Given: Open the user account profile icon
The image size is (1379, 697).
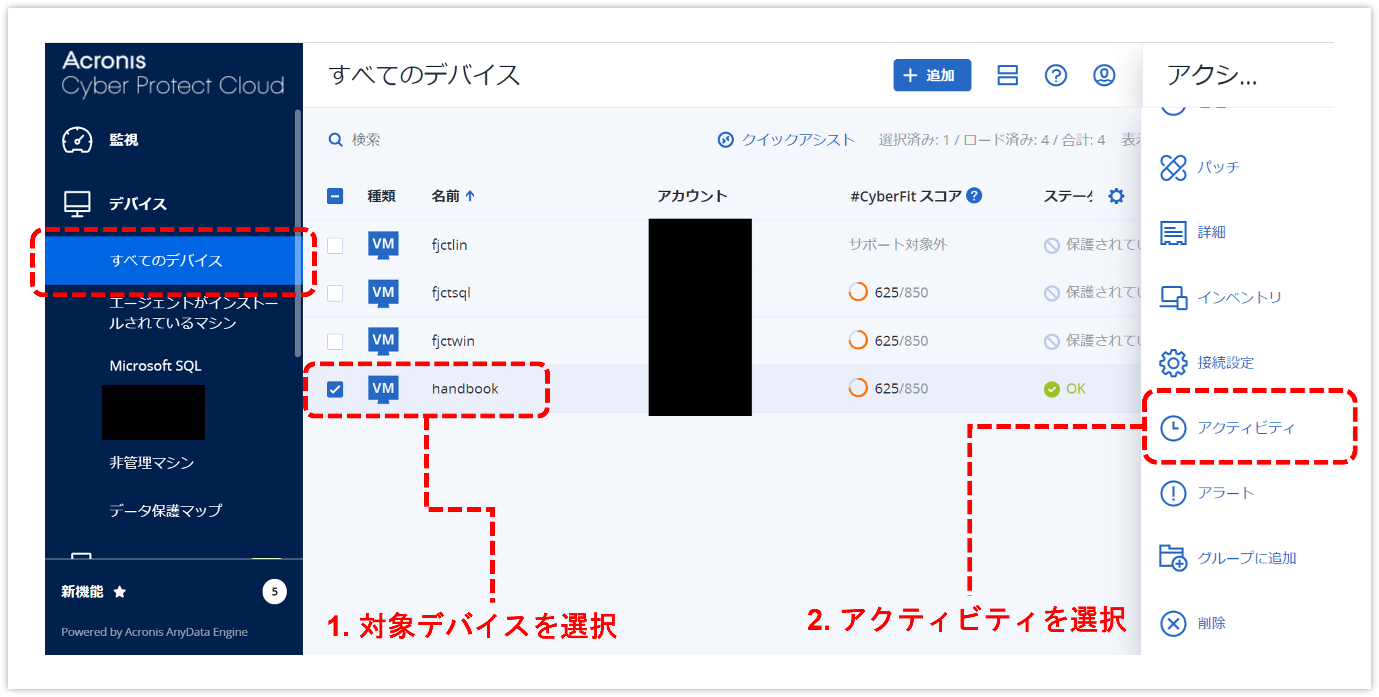Looking at the screenshot, I should 1104,76.
